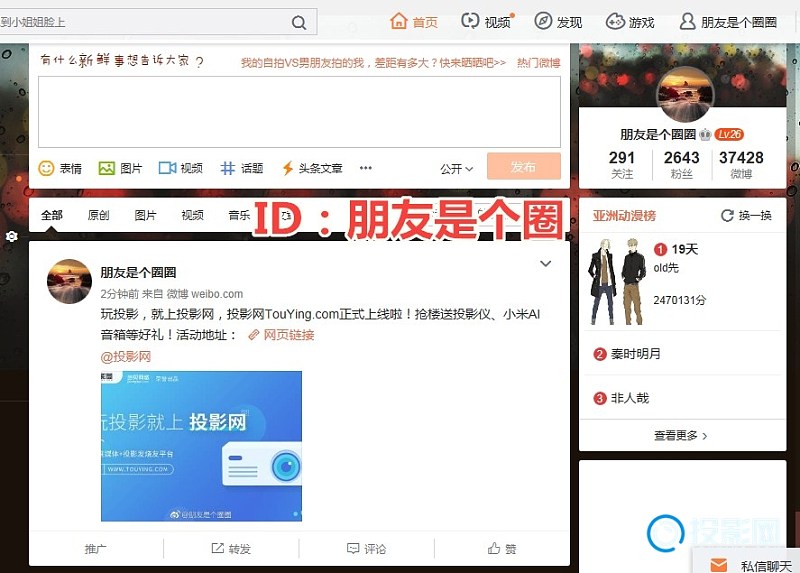The image size is (800, 573).
Task: Open the 网页链接 link icon in post
Action: [x=254, y=335]
